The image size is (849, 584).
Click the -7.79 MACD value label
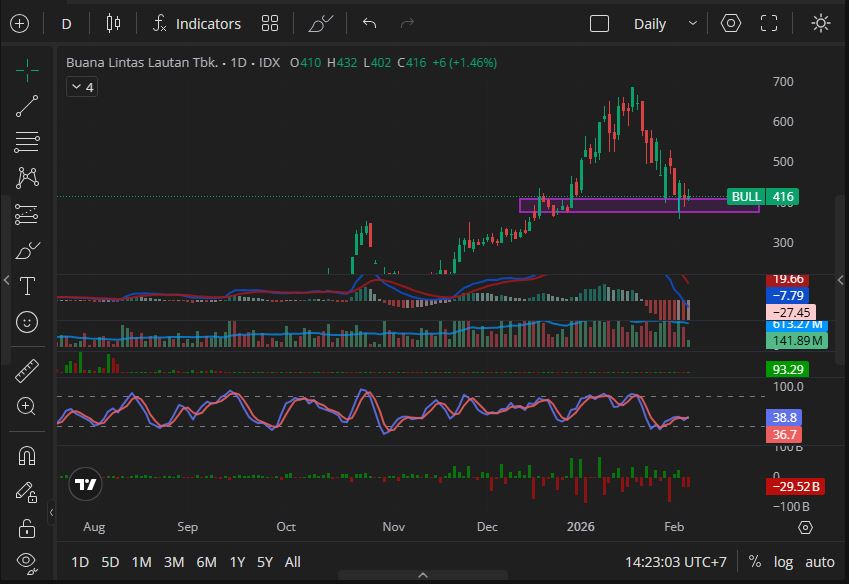pos(787,296)
